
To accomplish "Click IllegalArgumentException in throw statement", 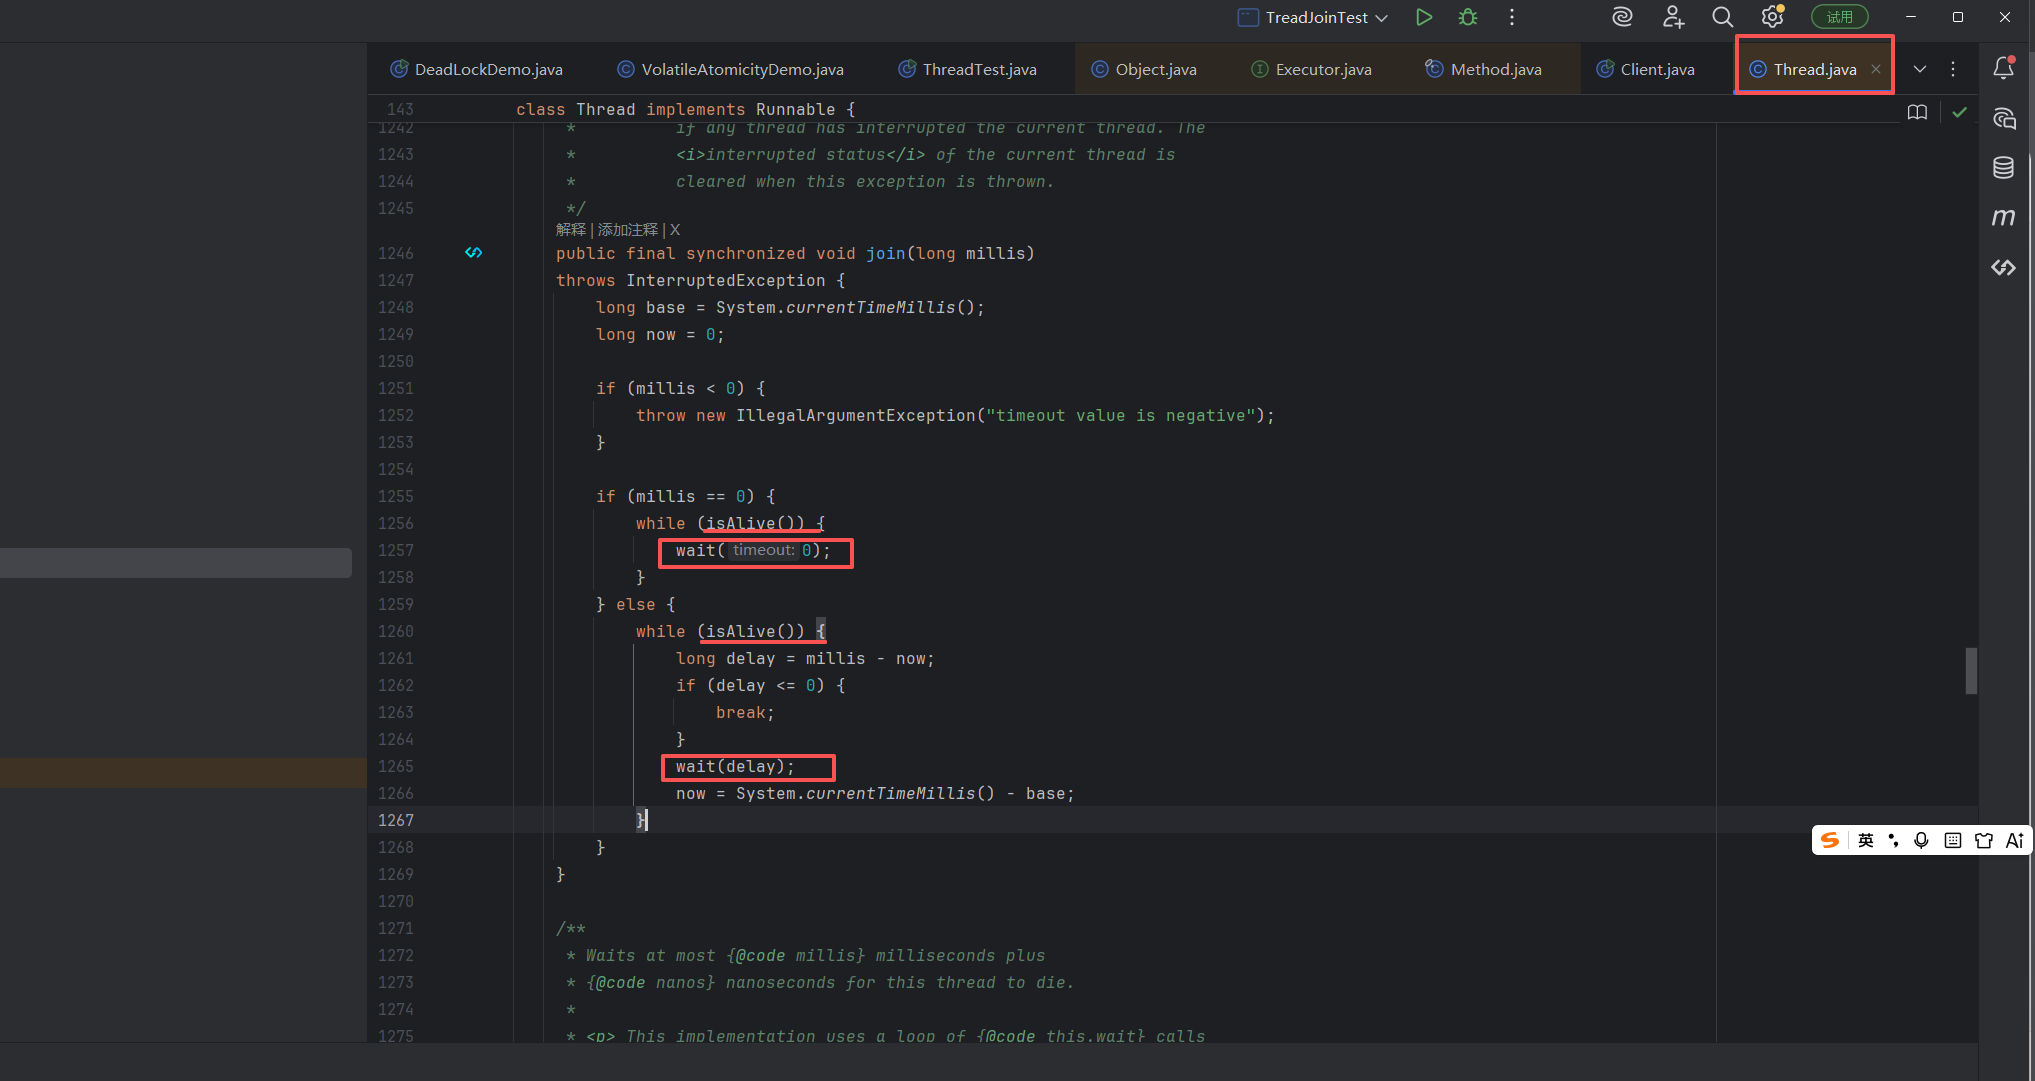I will [x=855, y=415].
